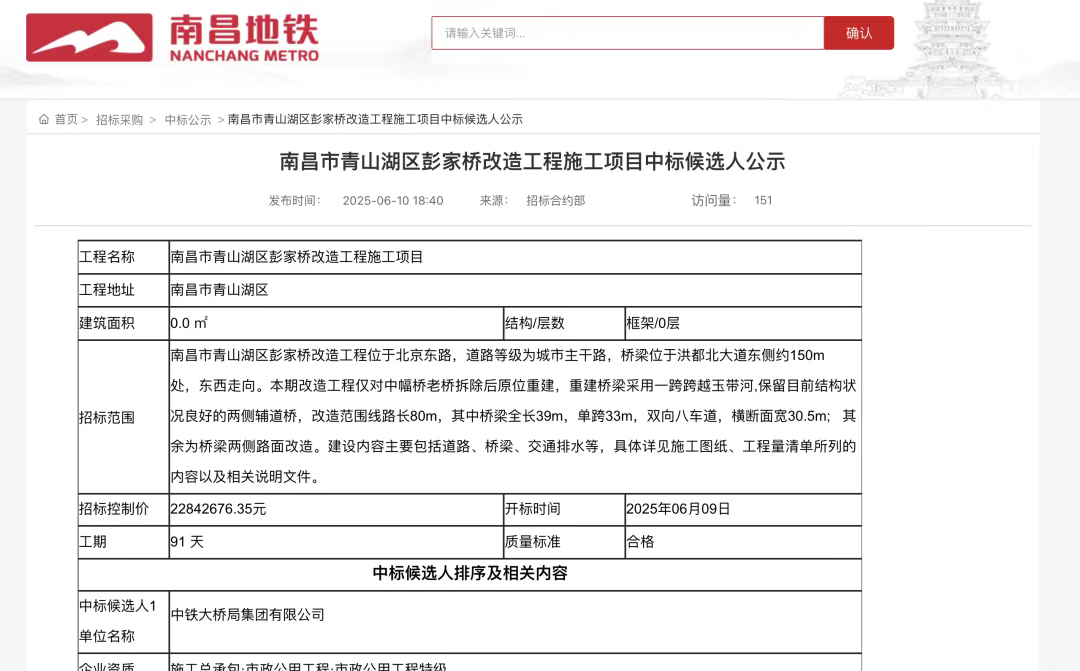1080x671 pixels.
Task: Click the publish time 2025-06-10 18:40
Action: click(x=392, y=200)
